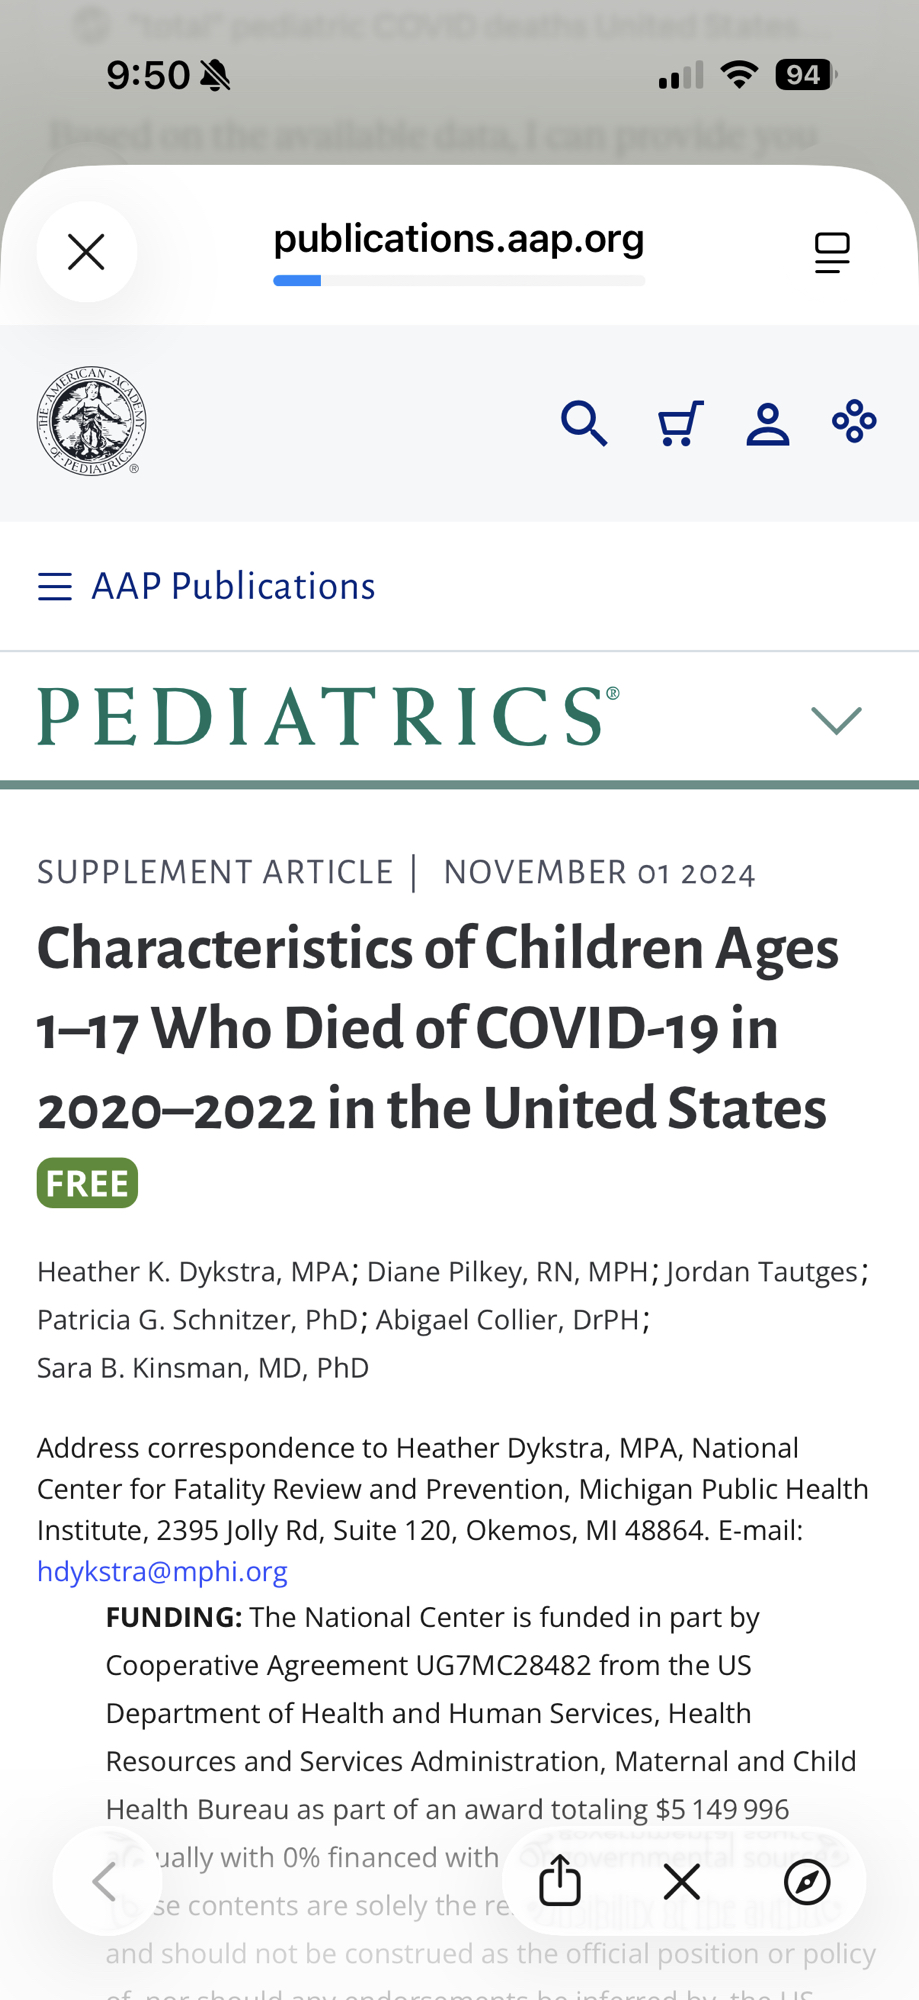Viewport: 919px width, 2000px height.
Task: Go to the Pediatrics journal home logo
Action: tap(328, 716)
